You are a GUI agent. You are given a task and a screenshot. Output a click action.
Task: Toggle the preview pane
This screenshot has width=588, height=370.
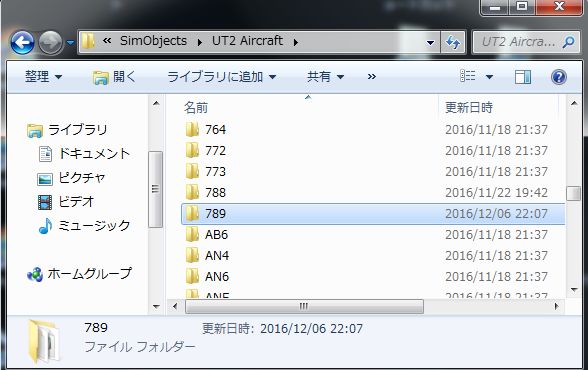coord(522,77)
